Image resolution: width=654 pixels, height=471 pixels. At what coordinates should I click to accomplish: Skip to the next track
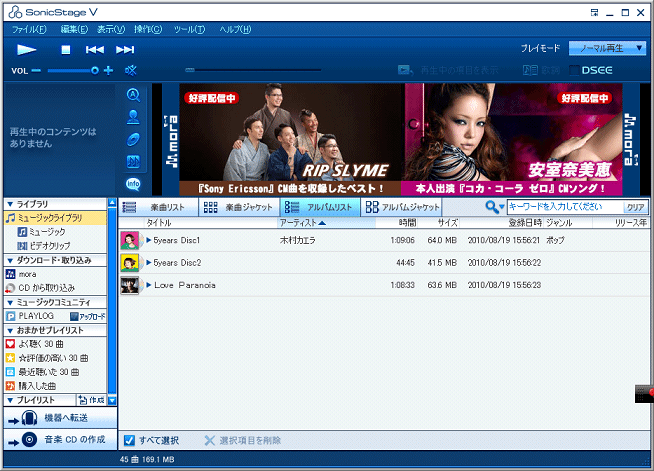125,50
